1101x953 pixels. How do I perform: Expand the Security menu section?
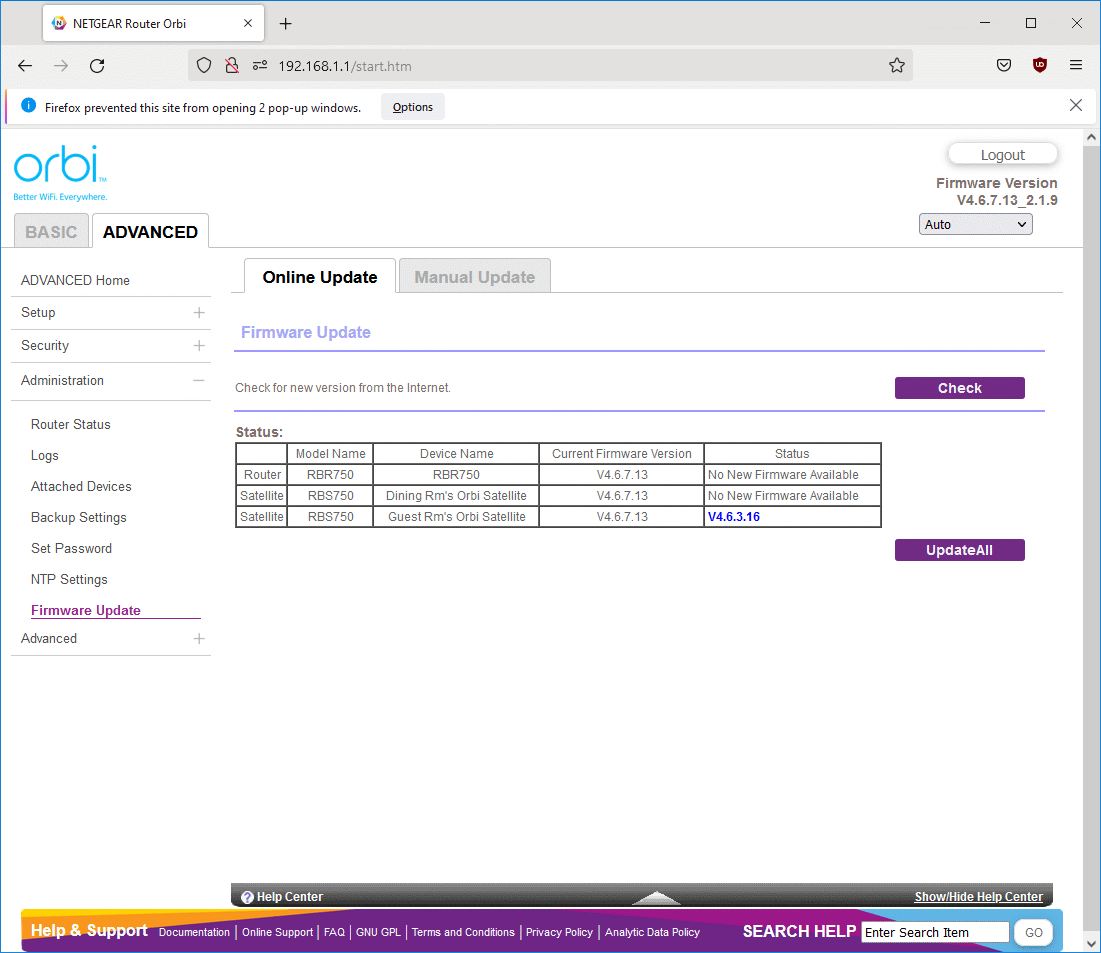[199, 346]
